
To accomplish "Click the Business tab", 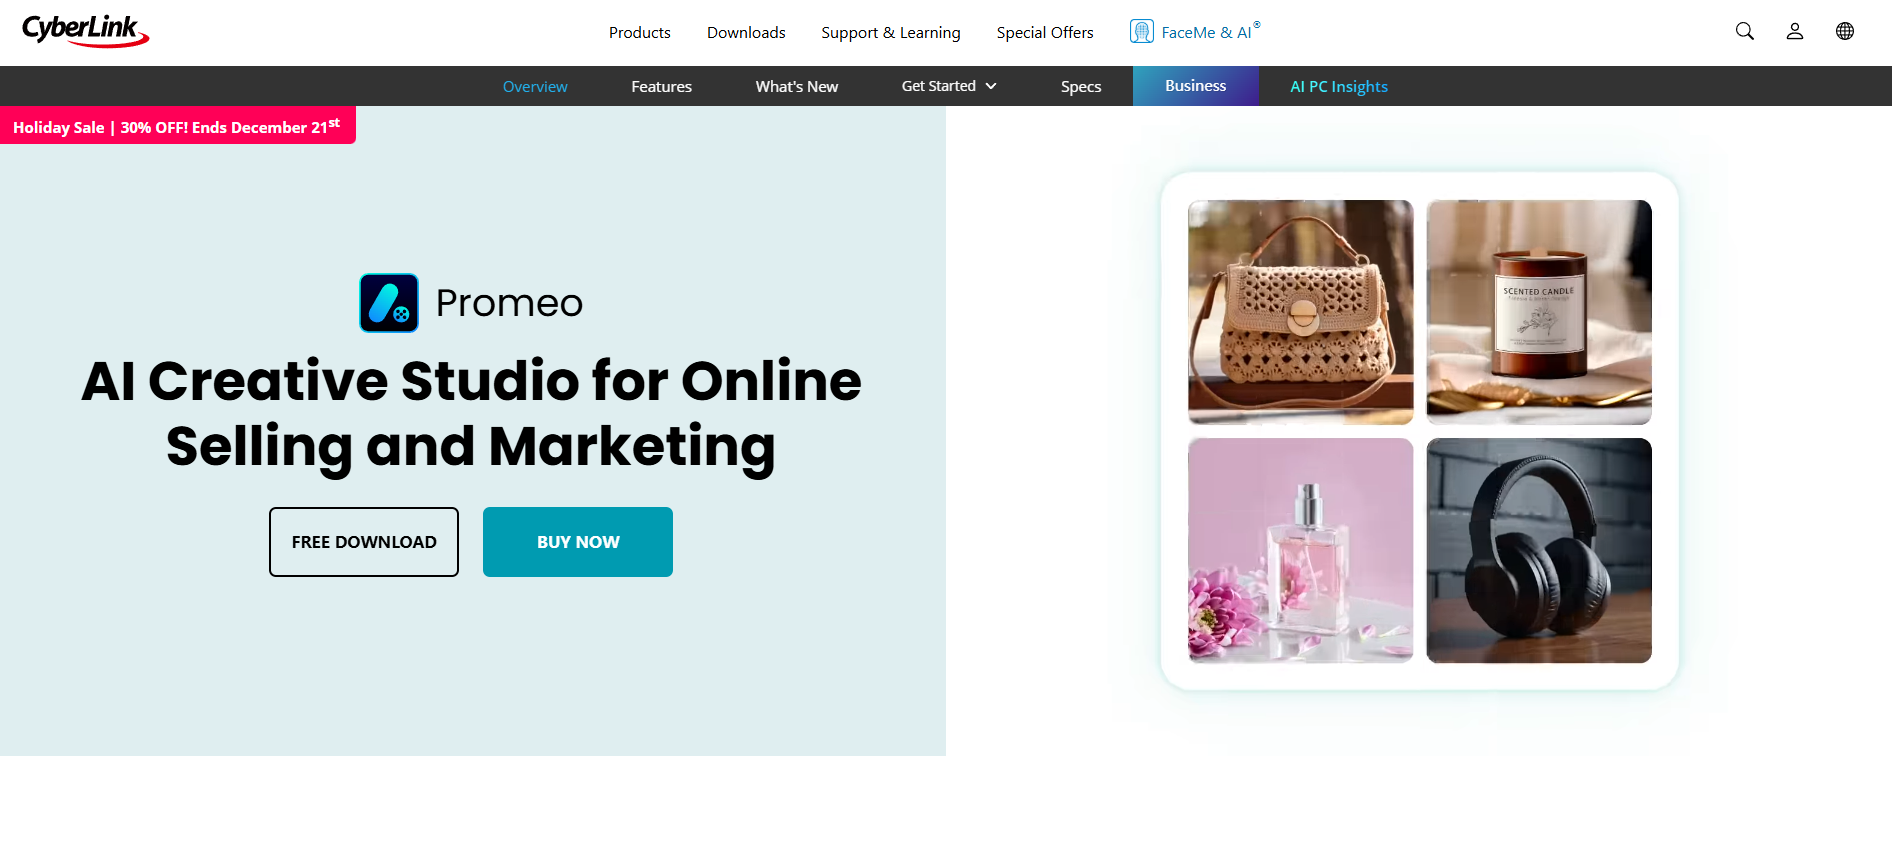I will pos(1195,86).
